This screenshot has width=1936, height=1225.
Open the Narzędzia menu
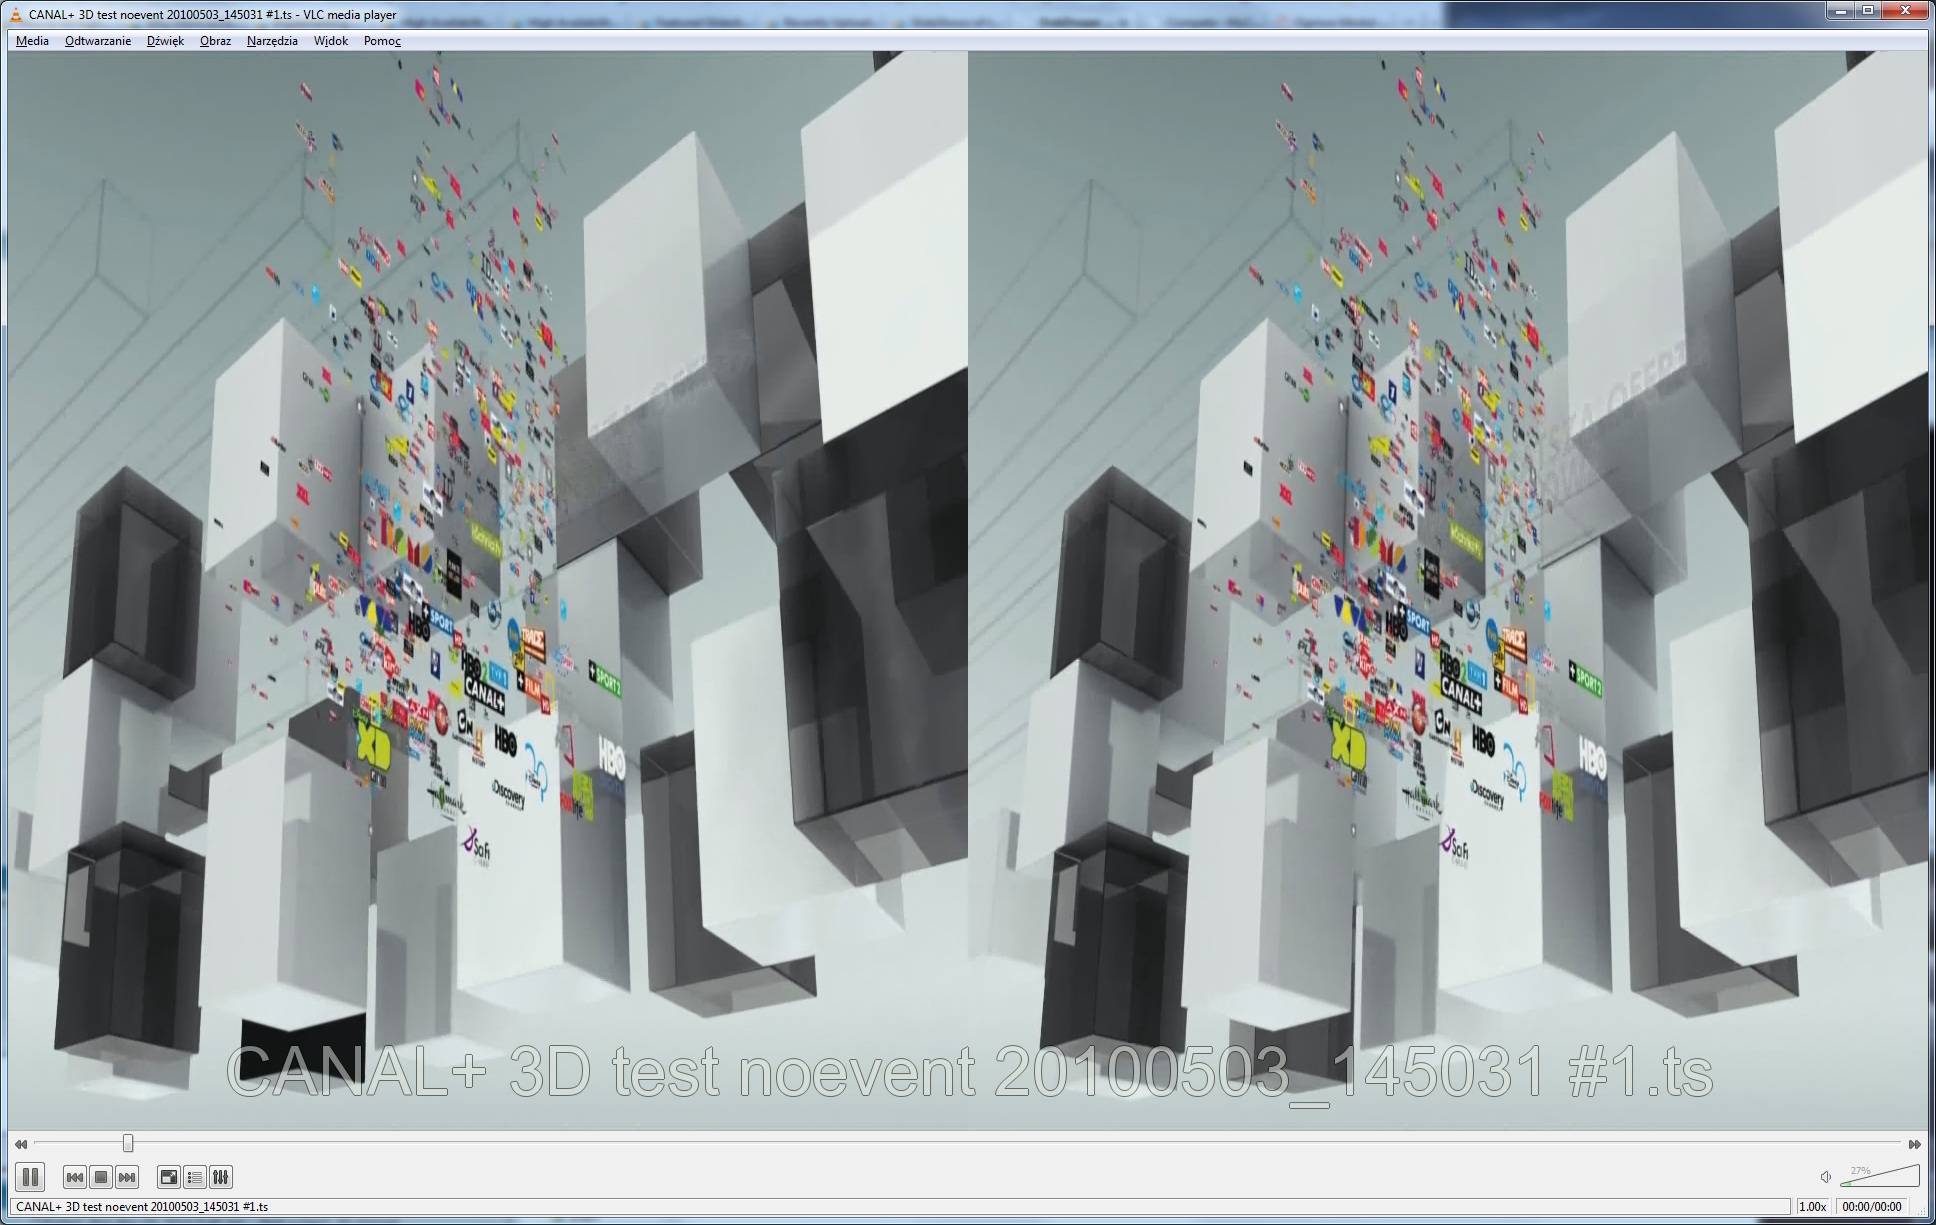(272, 41)
